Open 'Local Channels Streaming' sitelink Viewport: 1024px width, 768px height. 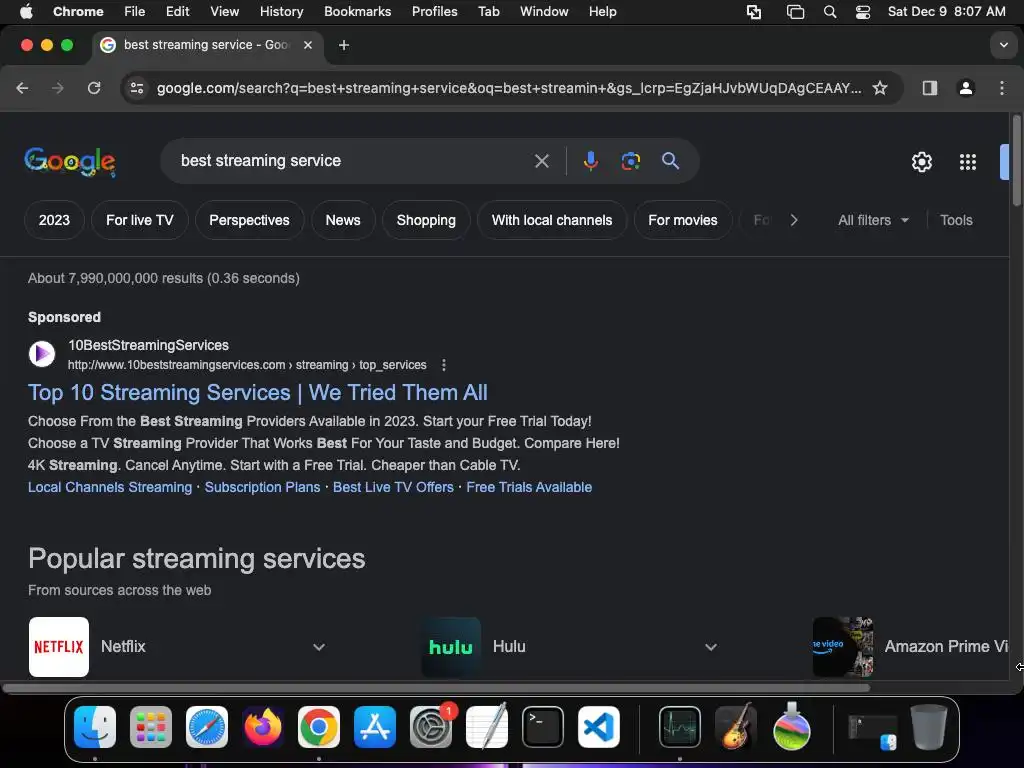(x=110, y=487)
